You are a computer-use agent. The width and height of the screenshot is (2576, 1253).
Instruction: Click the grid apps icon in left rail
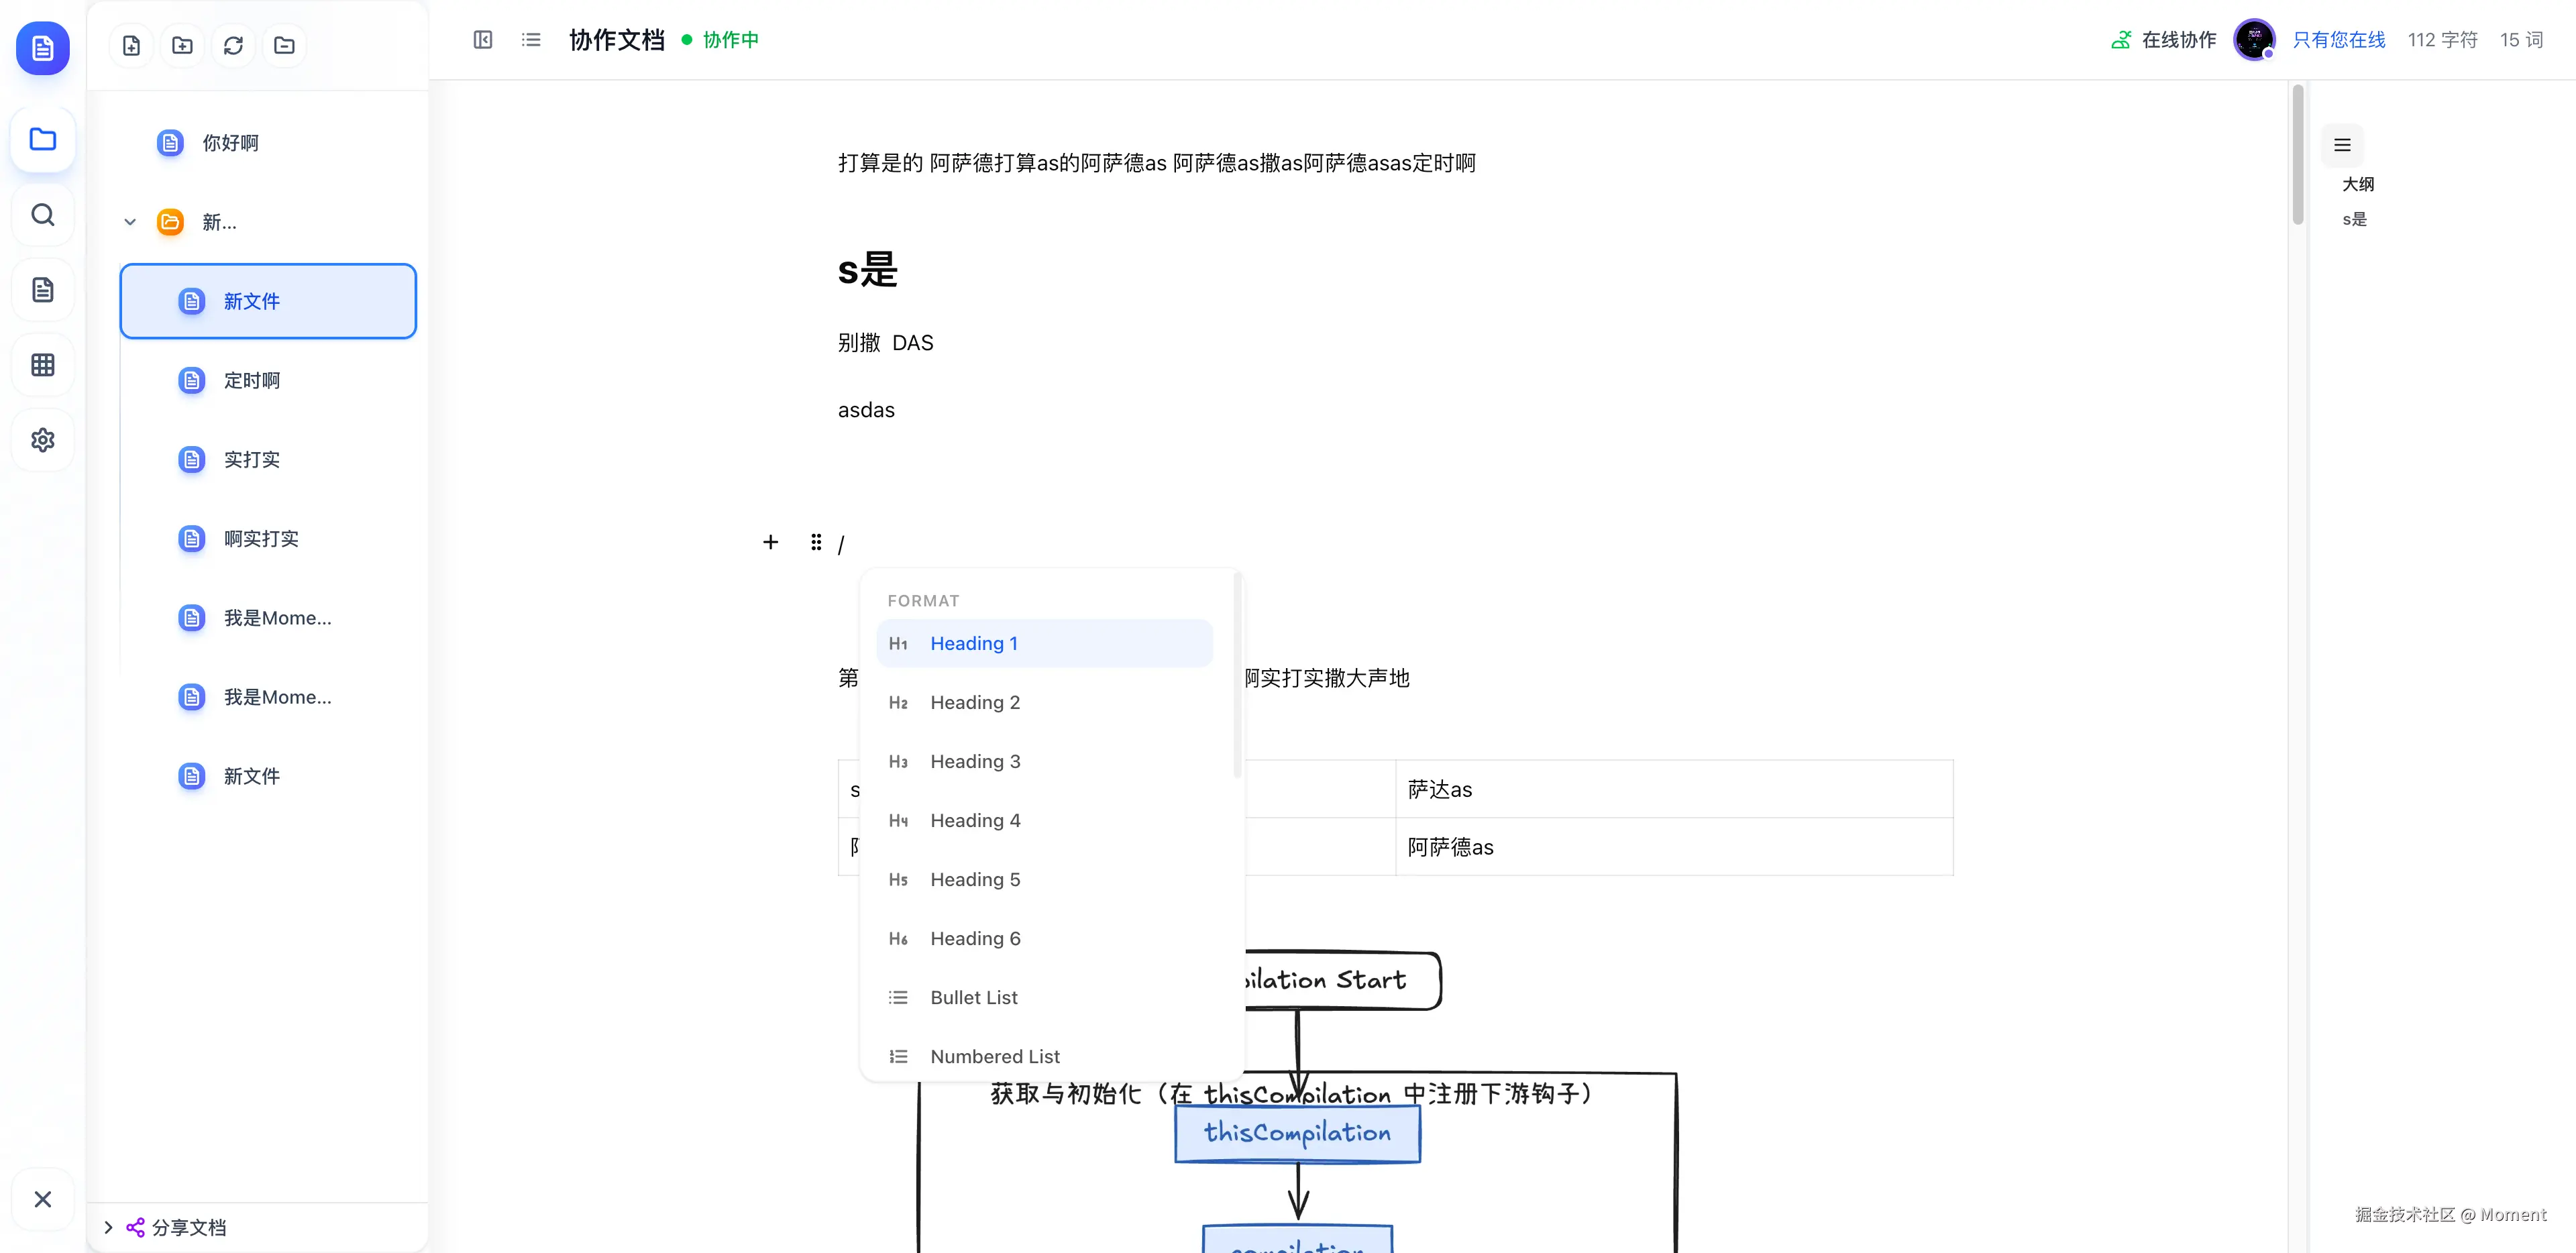point(42,365)
